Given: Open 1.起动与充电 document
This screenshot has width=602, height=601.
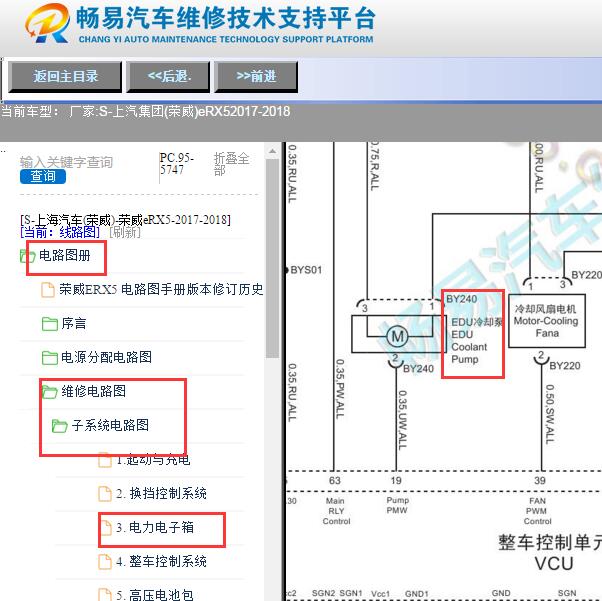Looking at the screenshot, I should pyautogui.click(x=153, y=459).
